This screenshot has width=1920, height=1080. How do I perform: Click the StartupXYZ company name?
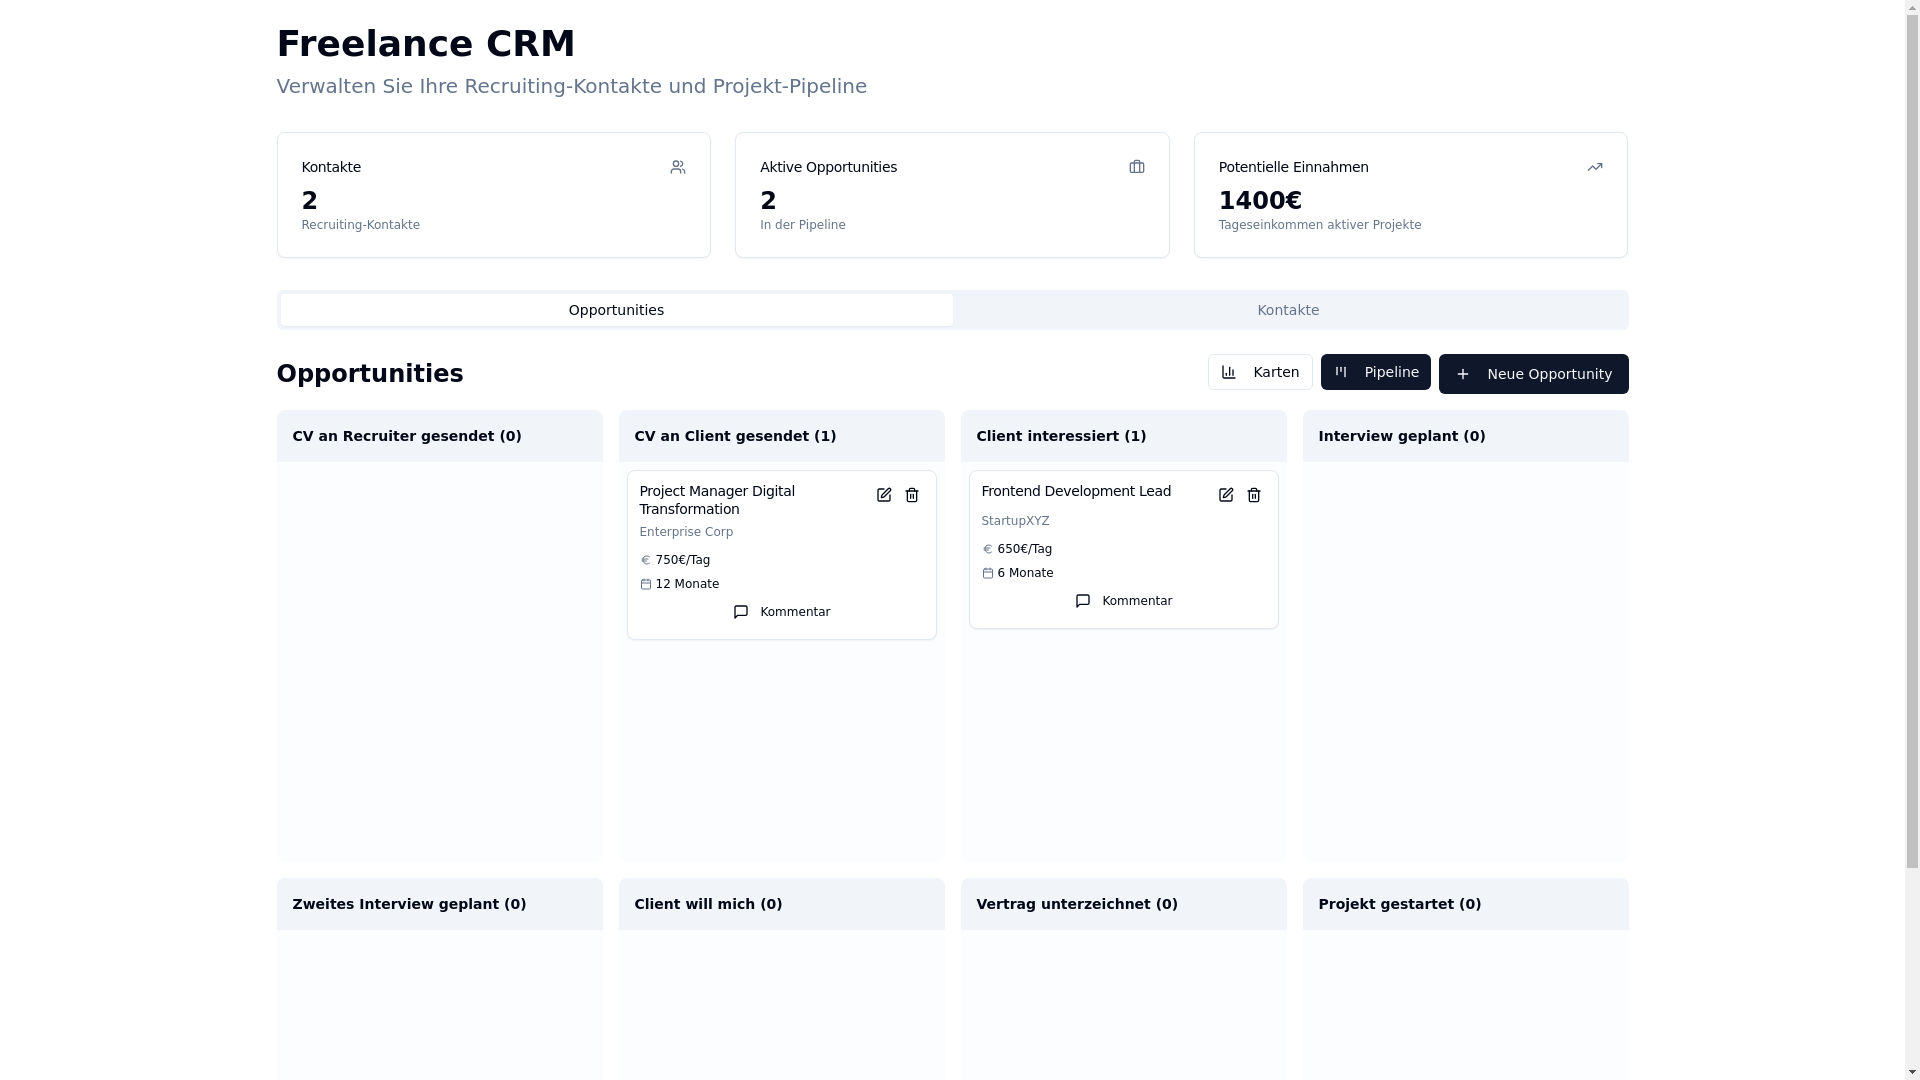coord(1016,521)
